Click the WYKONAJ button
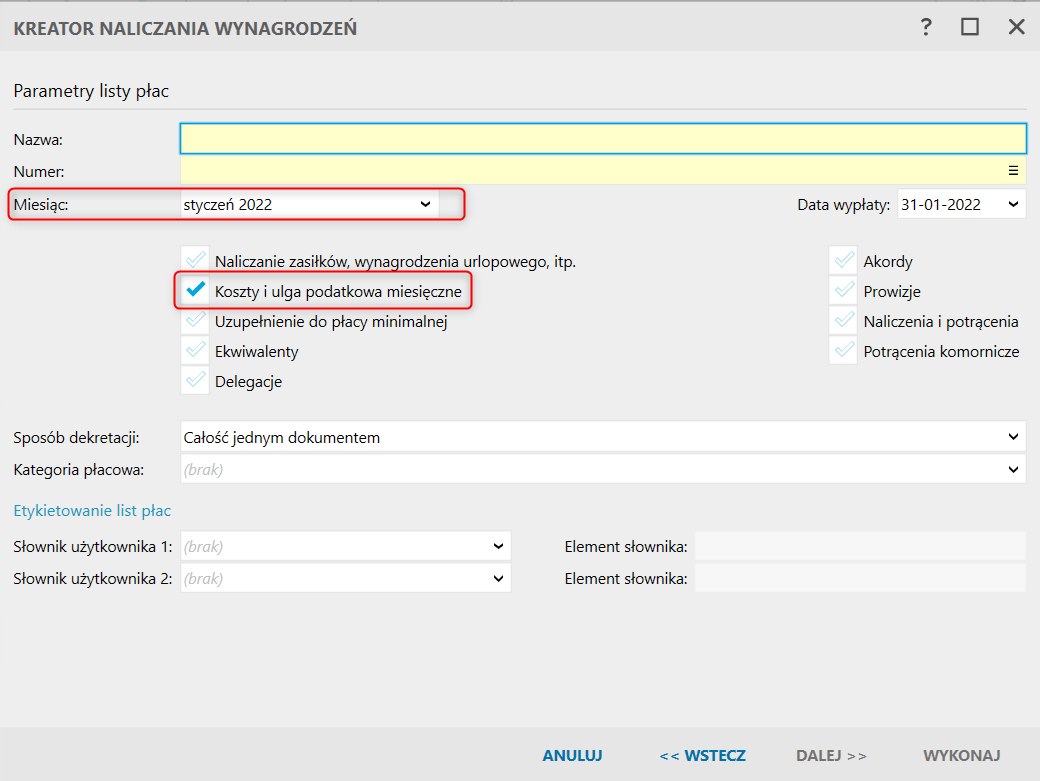Image resolution: width=1040 pixels, height=781 pixels. point(961,755)
